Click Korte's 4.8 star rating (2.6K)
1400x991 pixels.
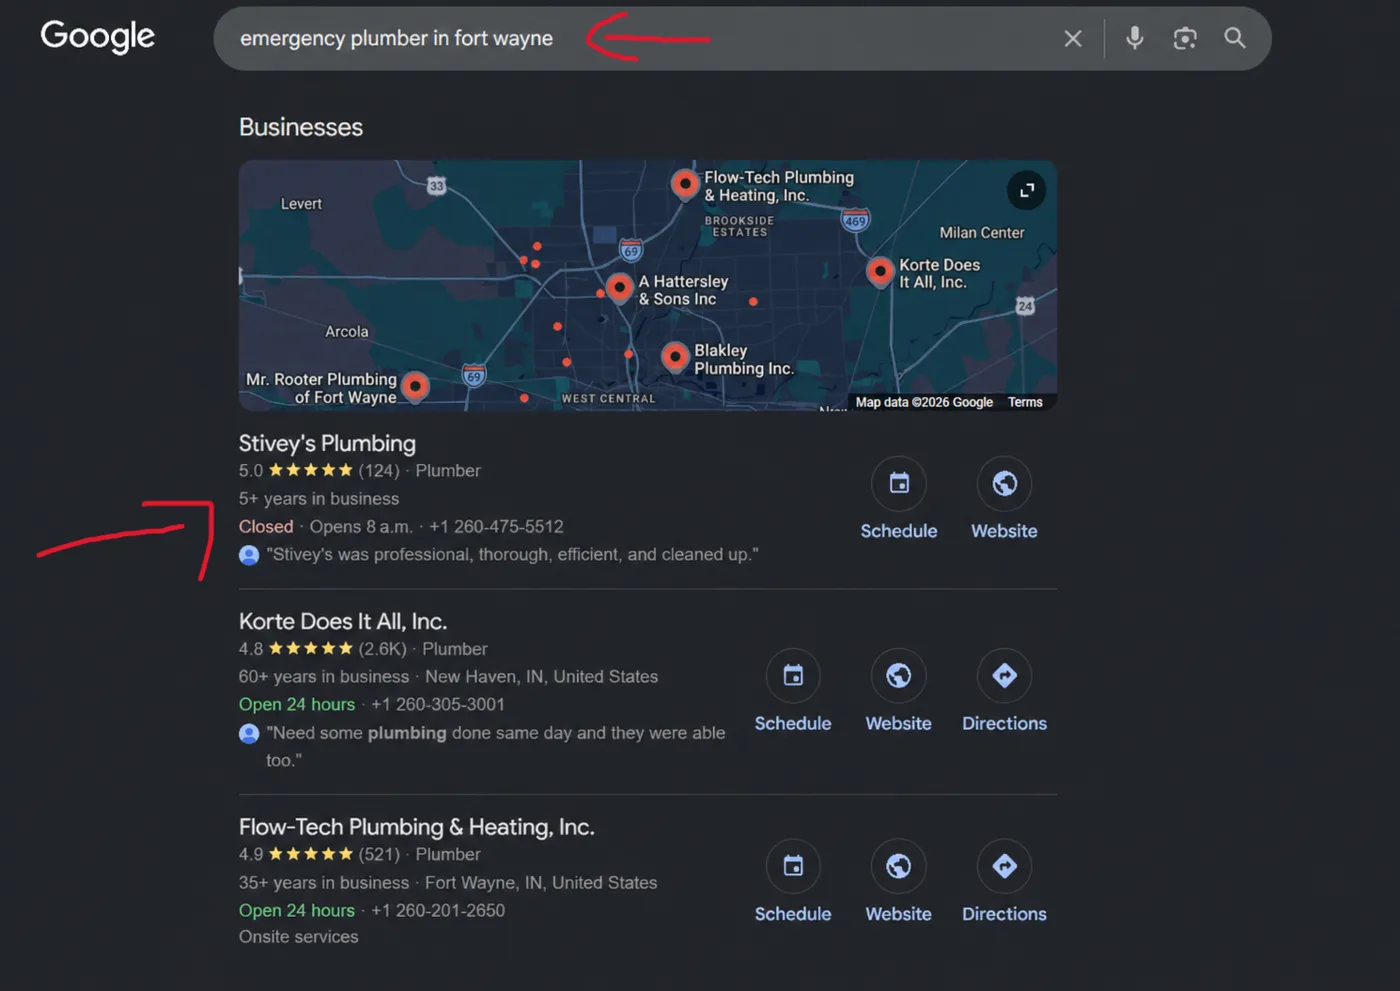(323, 649)
